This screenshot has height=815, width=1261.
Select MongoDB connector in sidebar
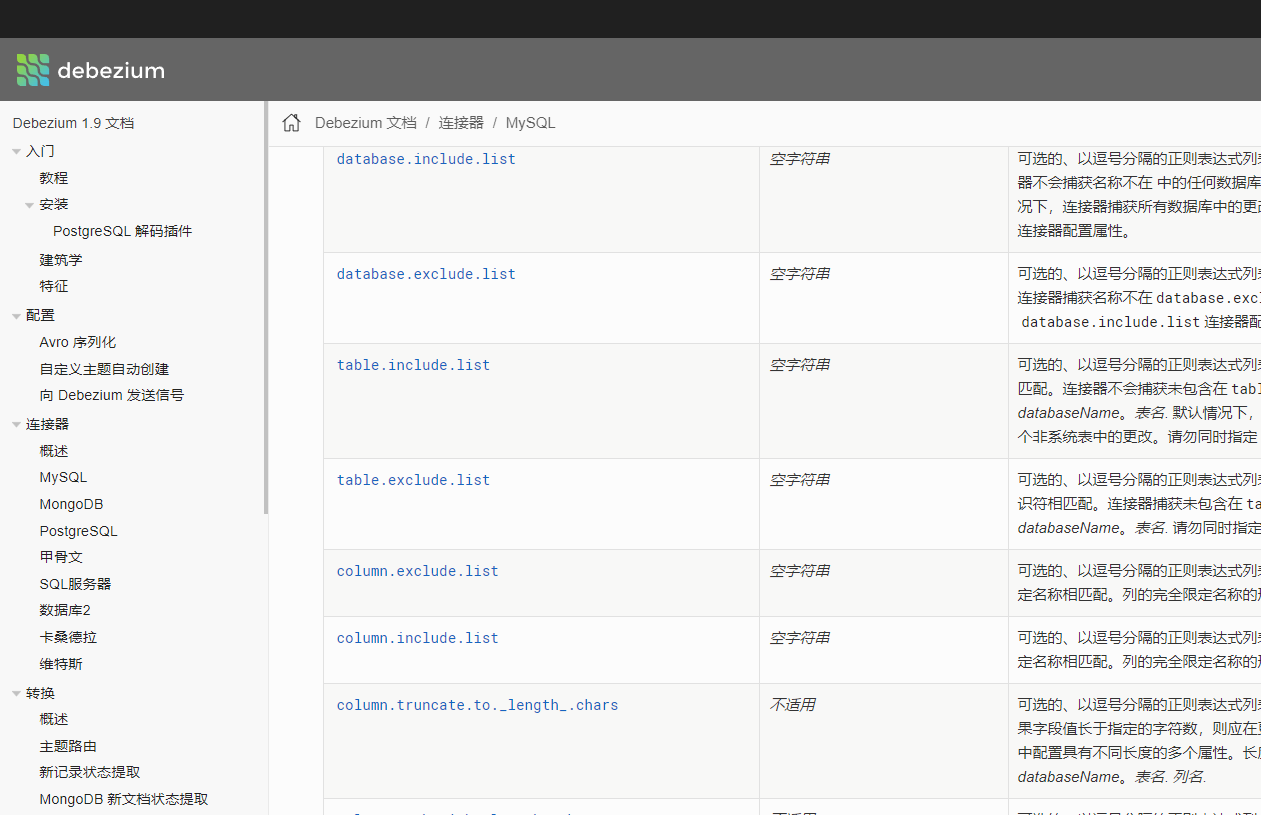coord(72,504)
